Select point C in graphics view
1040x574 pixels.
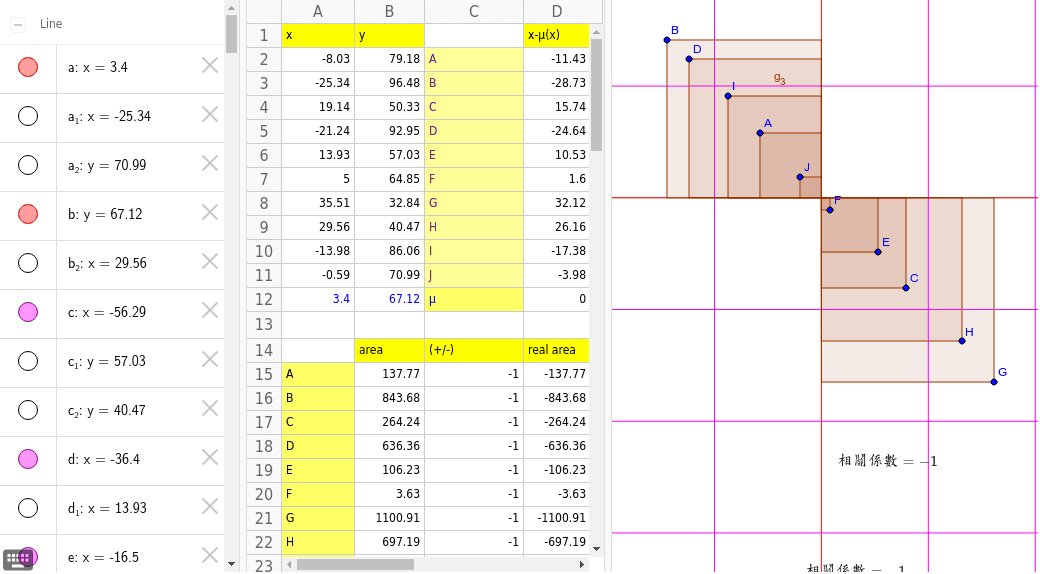(906, 288)
